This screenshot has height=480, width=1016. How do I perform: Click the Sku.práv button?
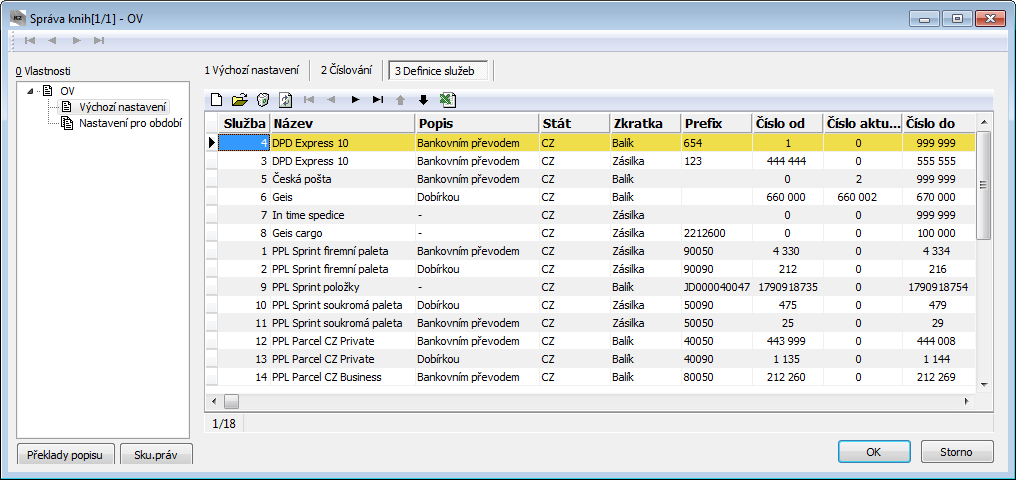(157, 455)
